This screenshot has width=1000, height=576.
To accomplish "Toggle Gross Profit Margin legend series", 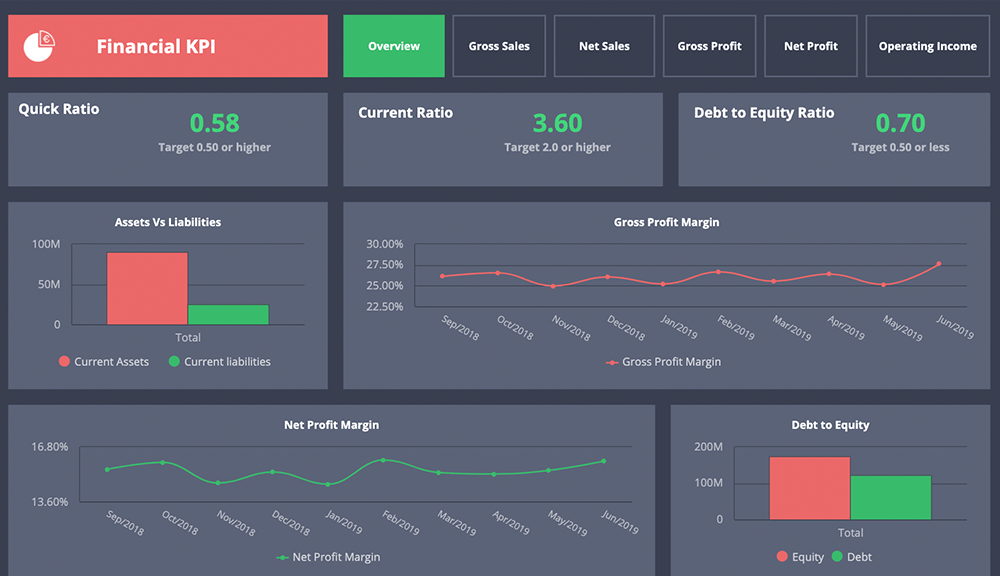I will click(x=663, y=362).
